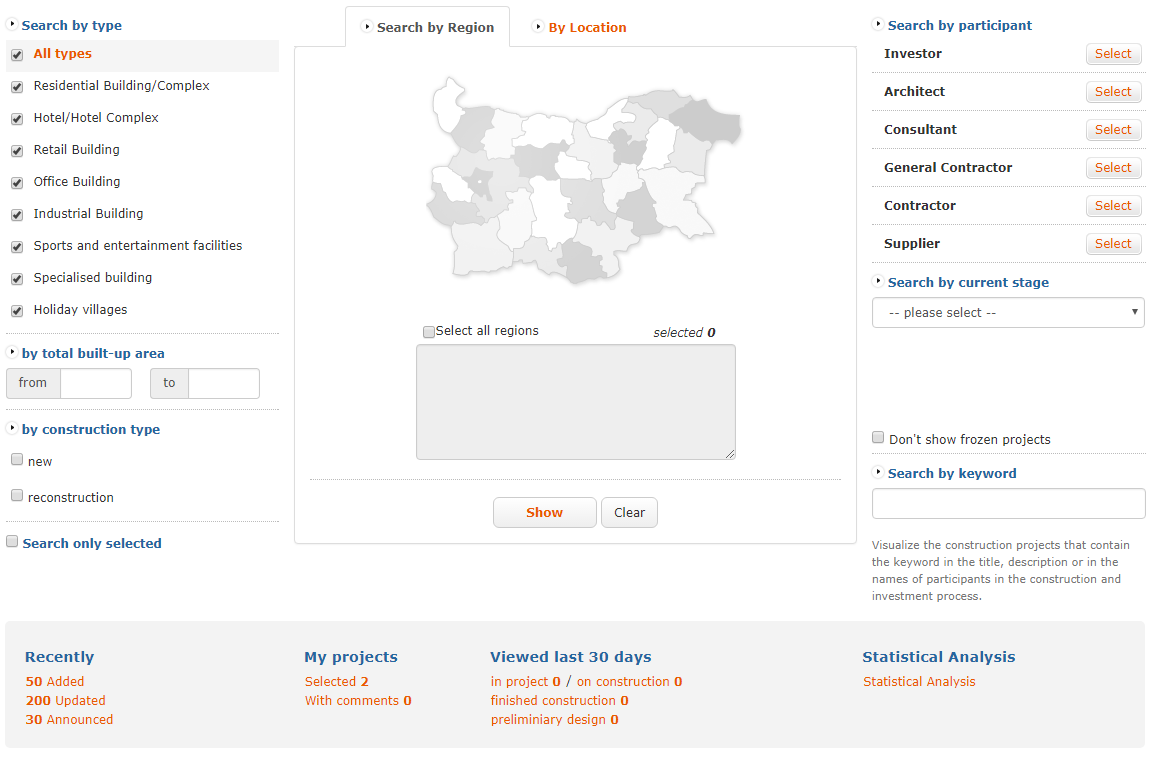
Task: Expand the Search by current stage section
Action: tap(967, 283)
